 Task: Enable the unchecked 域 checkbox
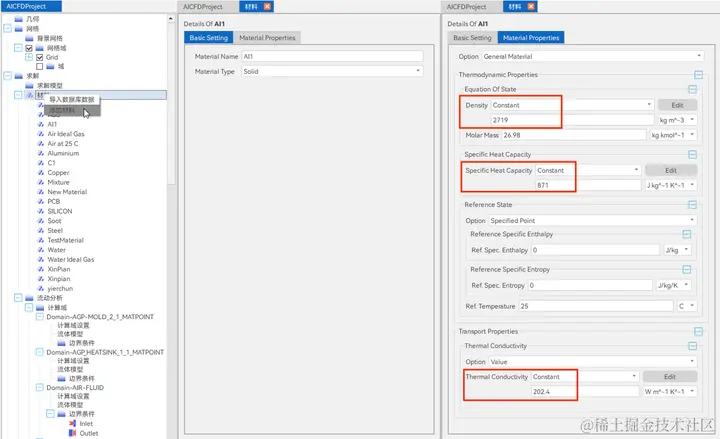pyautogui.click(x=39, y=67)
